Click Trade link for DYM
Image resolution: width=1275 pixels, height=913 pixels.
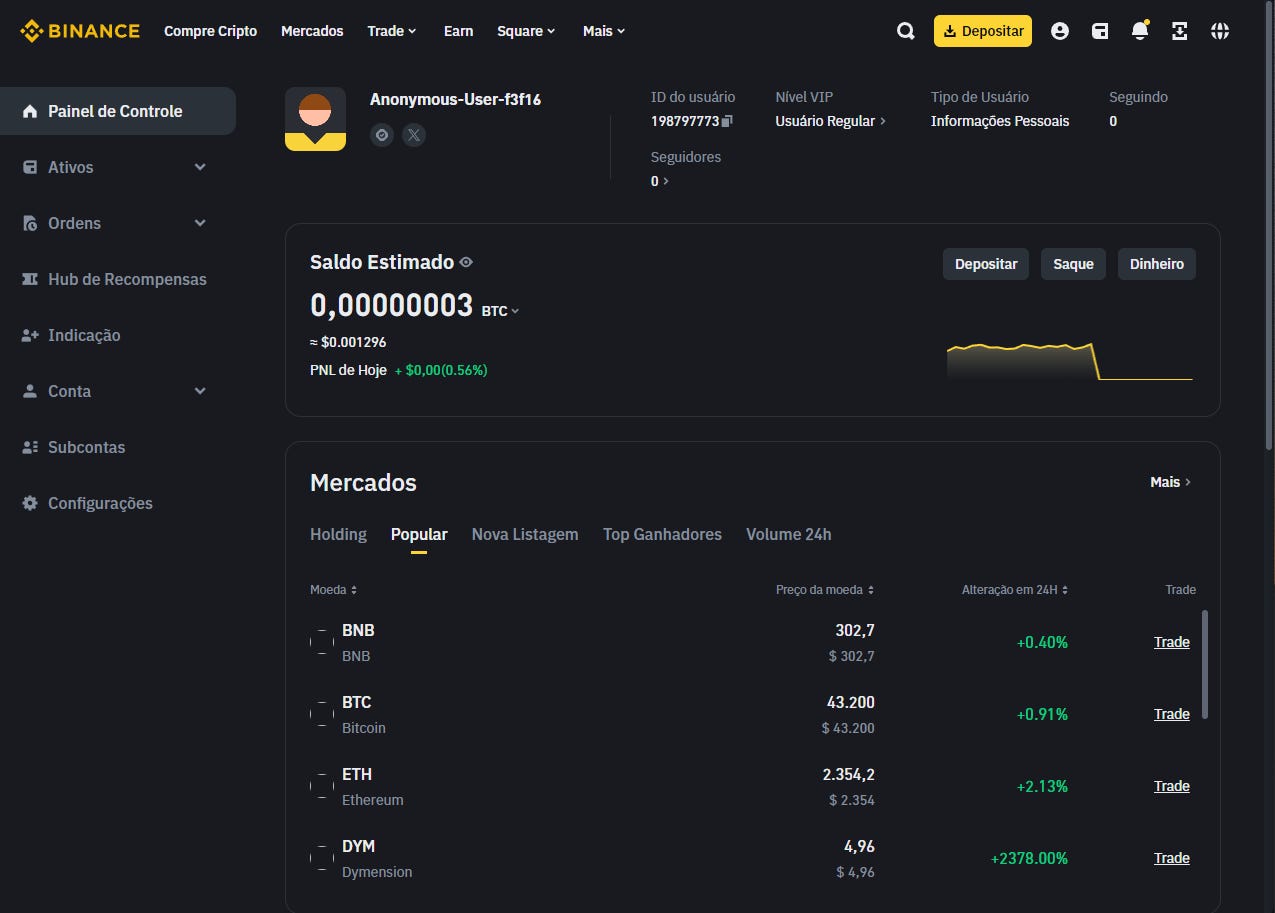point(1172,858)
